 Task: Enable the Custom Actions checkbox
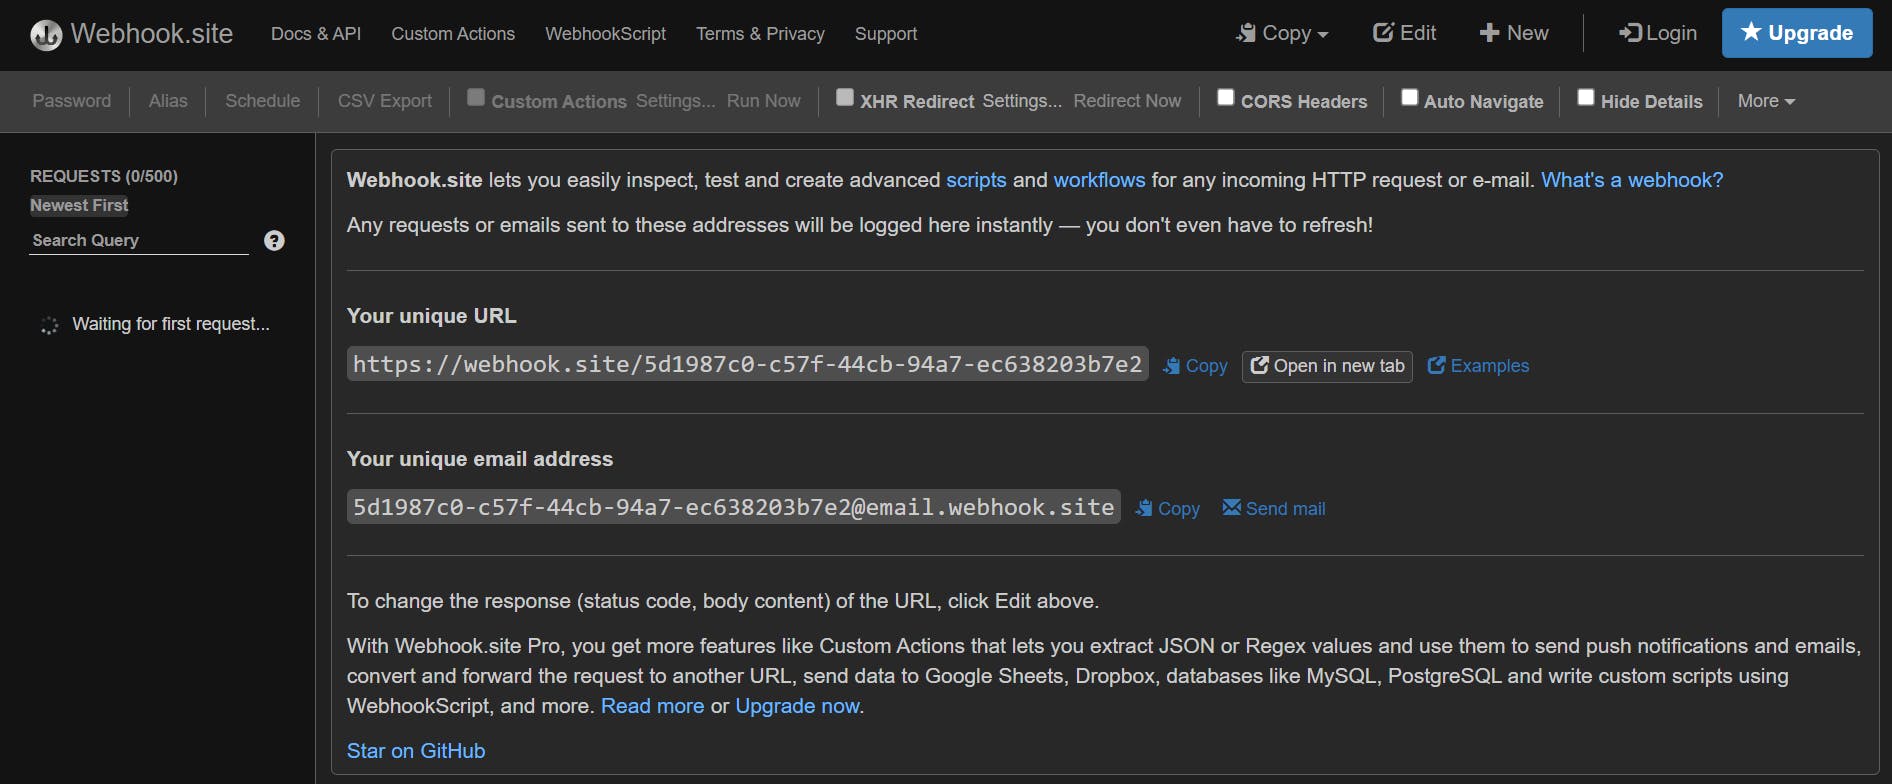pos(476,97)
